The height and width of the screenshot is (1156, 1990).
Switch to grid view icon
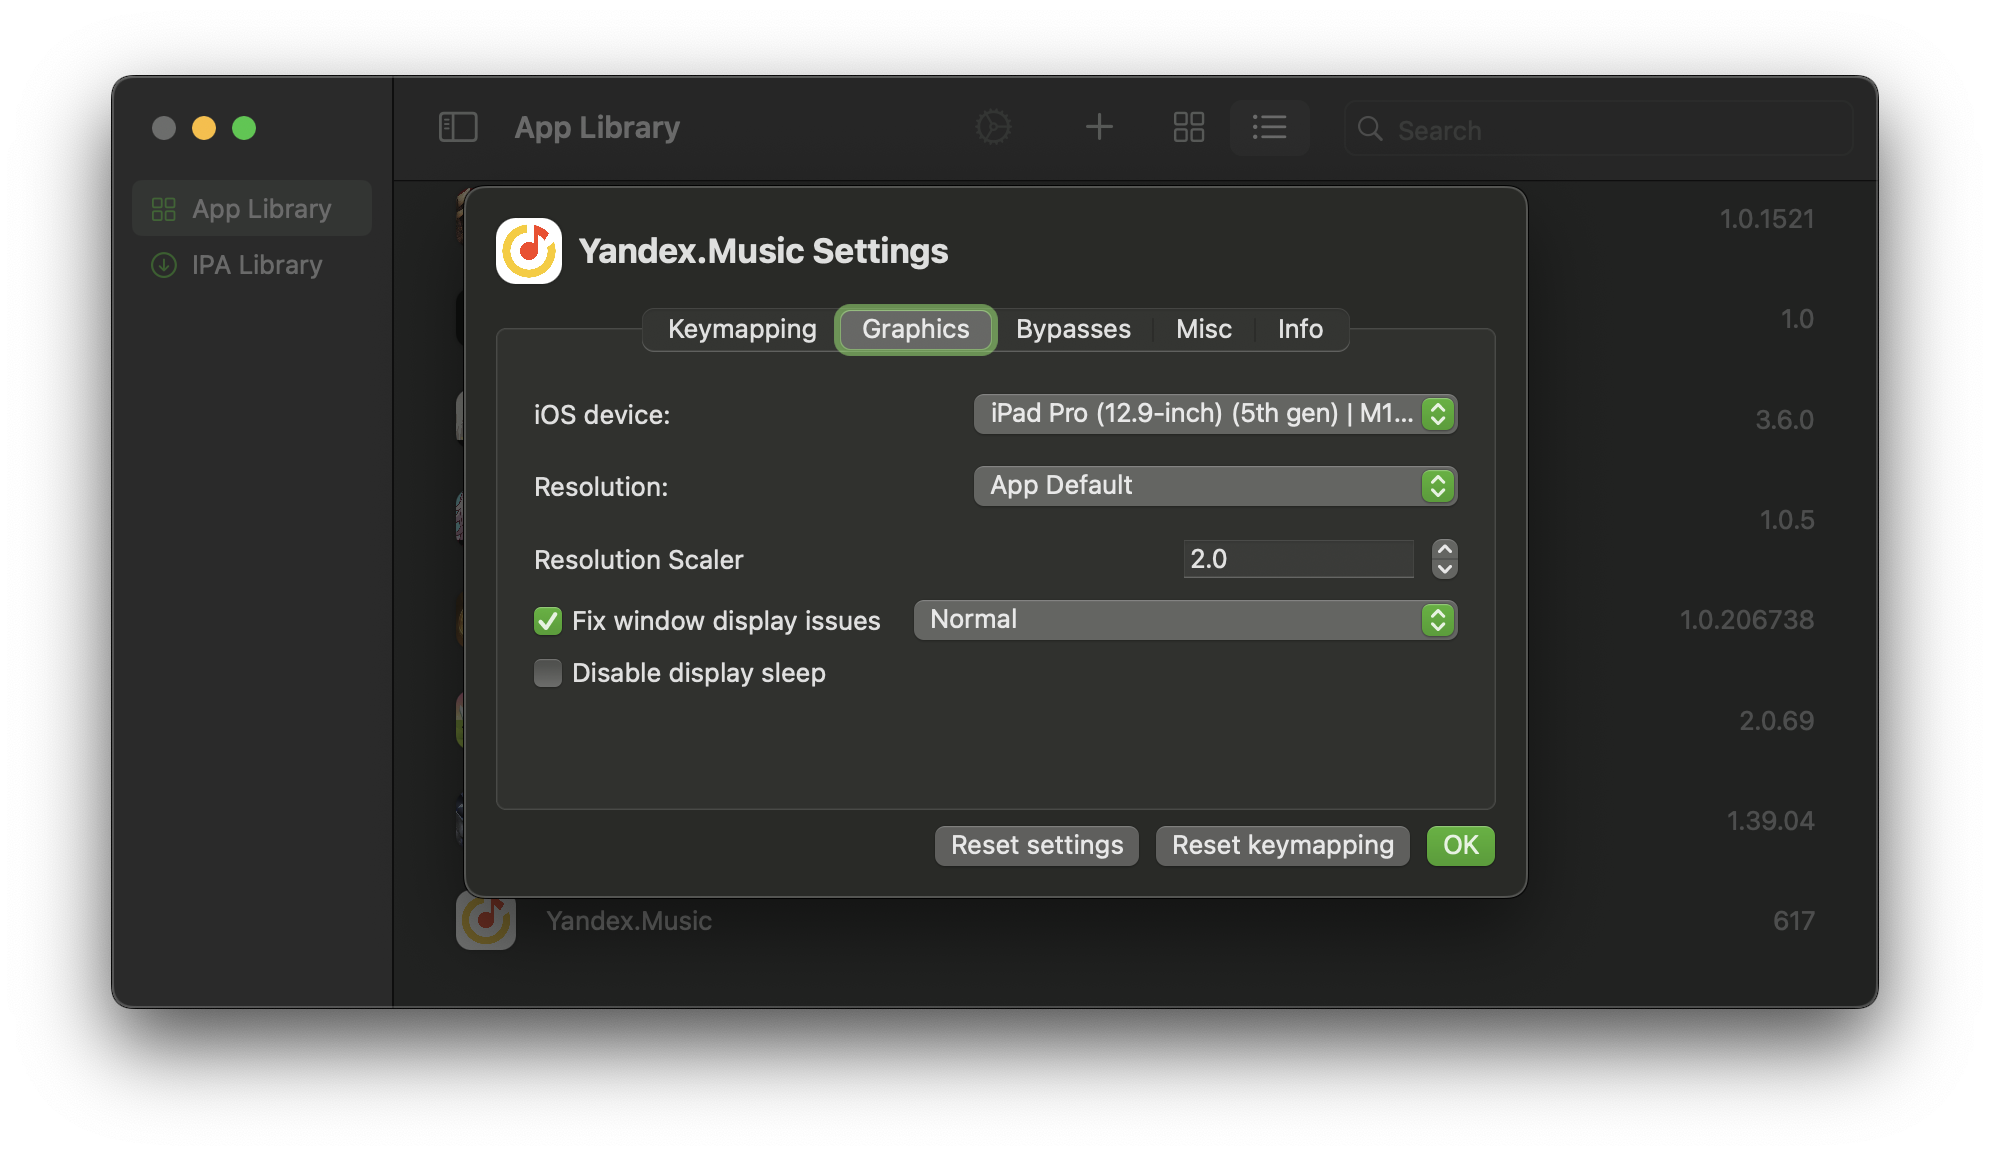point(1188,127)
